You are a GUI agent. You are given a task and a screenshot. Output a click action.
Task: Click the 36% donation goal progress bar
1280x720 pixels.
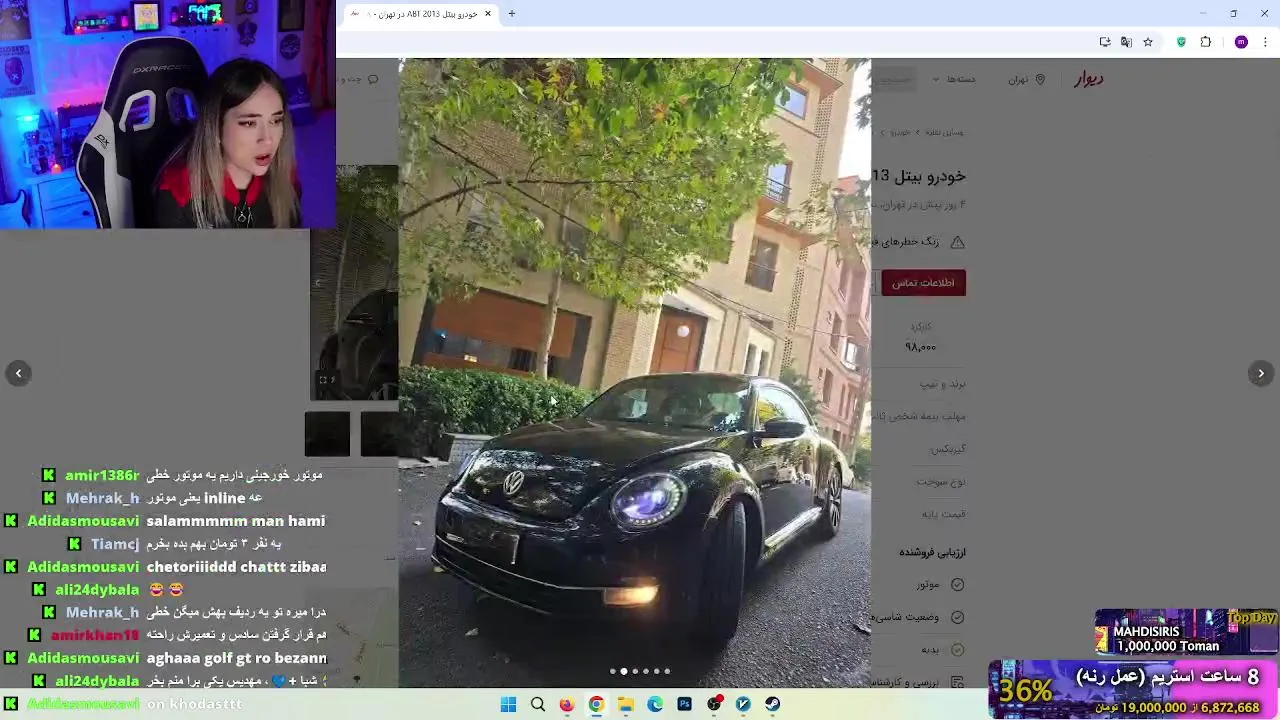(x=1133, y=689)
